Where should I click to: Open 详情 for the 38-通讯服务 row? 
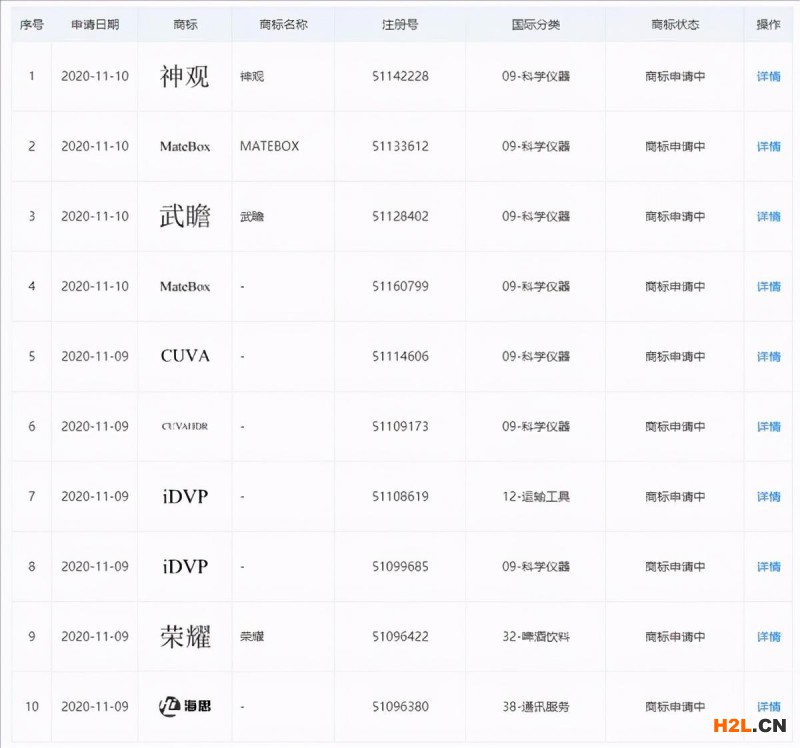coord(768,706)
